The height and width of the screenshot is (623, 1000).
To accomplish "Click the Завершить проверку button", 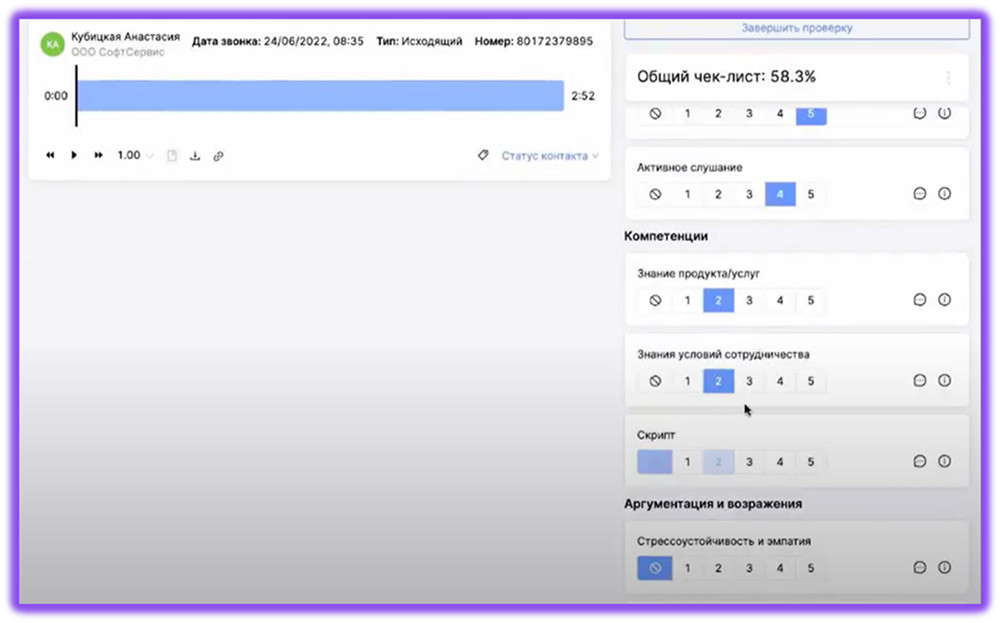I will tap(797, 28).
